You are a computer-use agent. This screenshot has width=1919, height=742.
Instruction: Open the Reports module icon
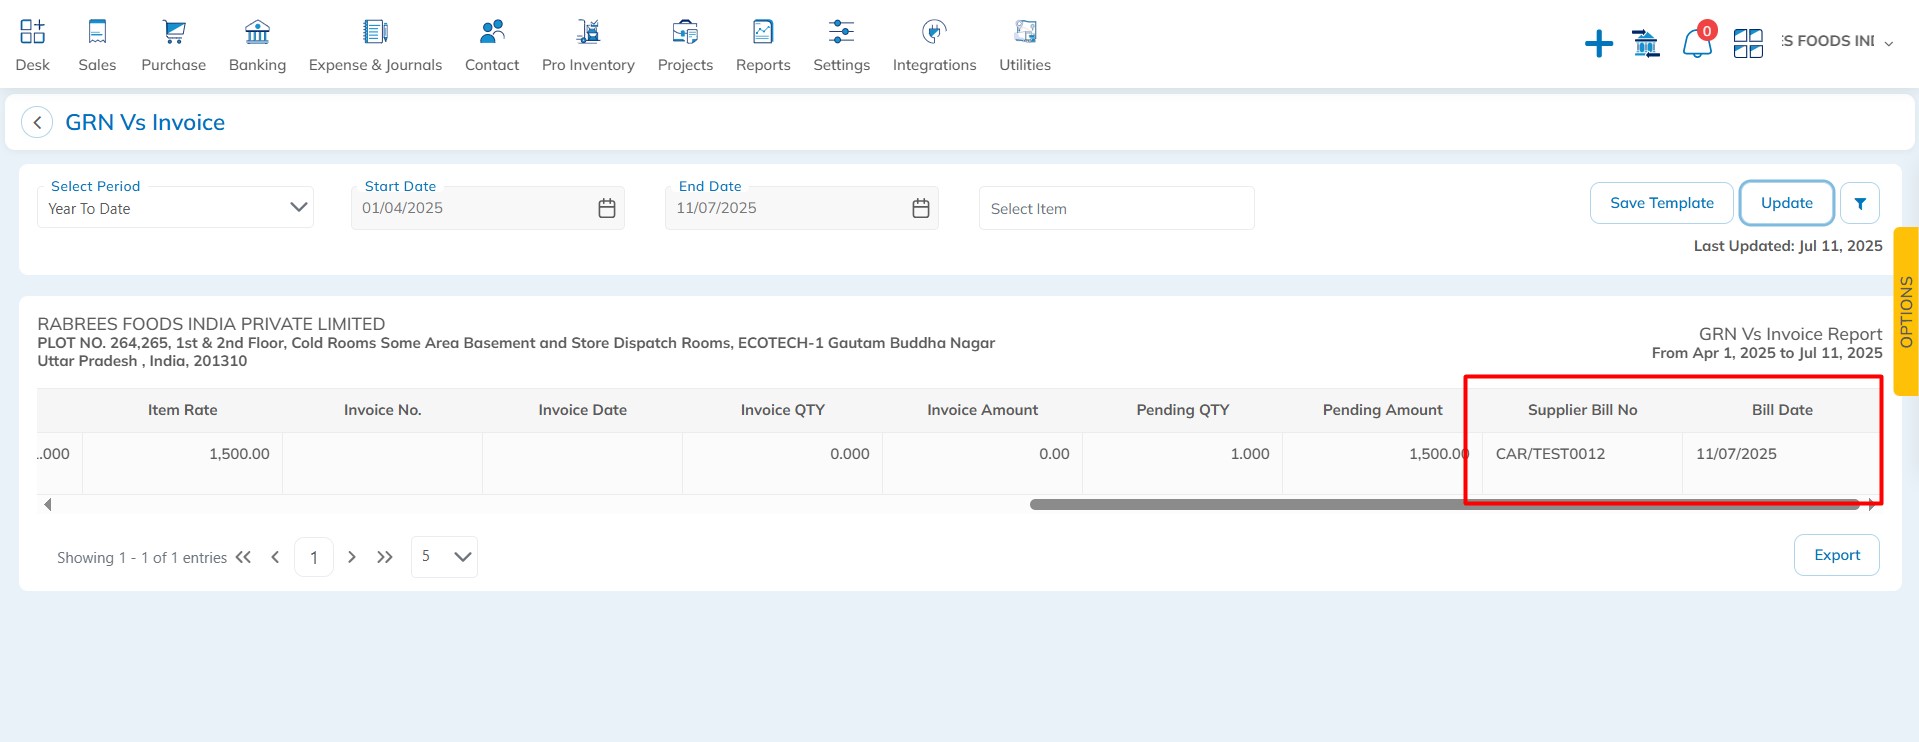pos(763,32)
